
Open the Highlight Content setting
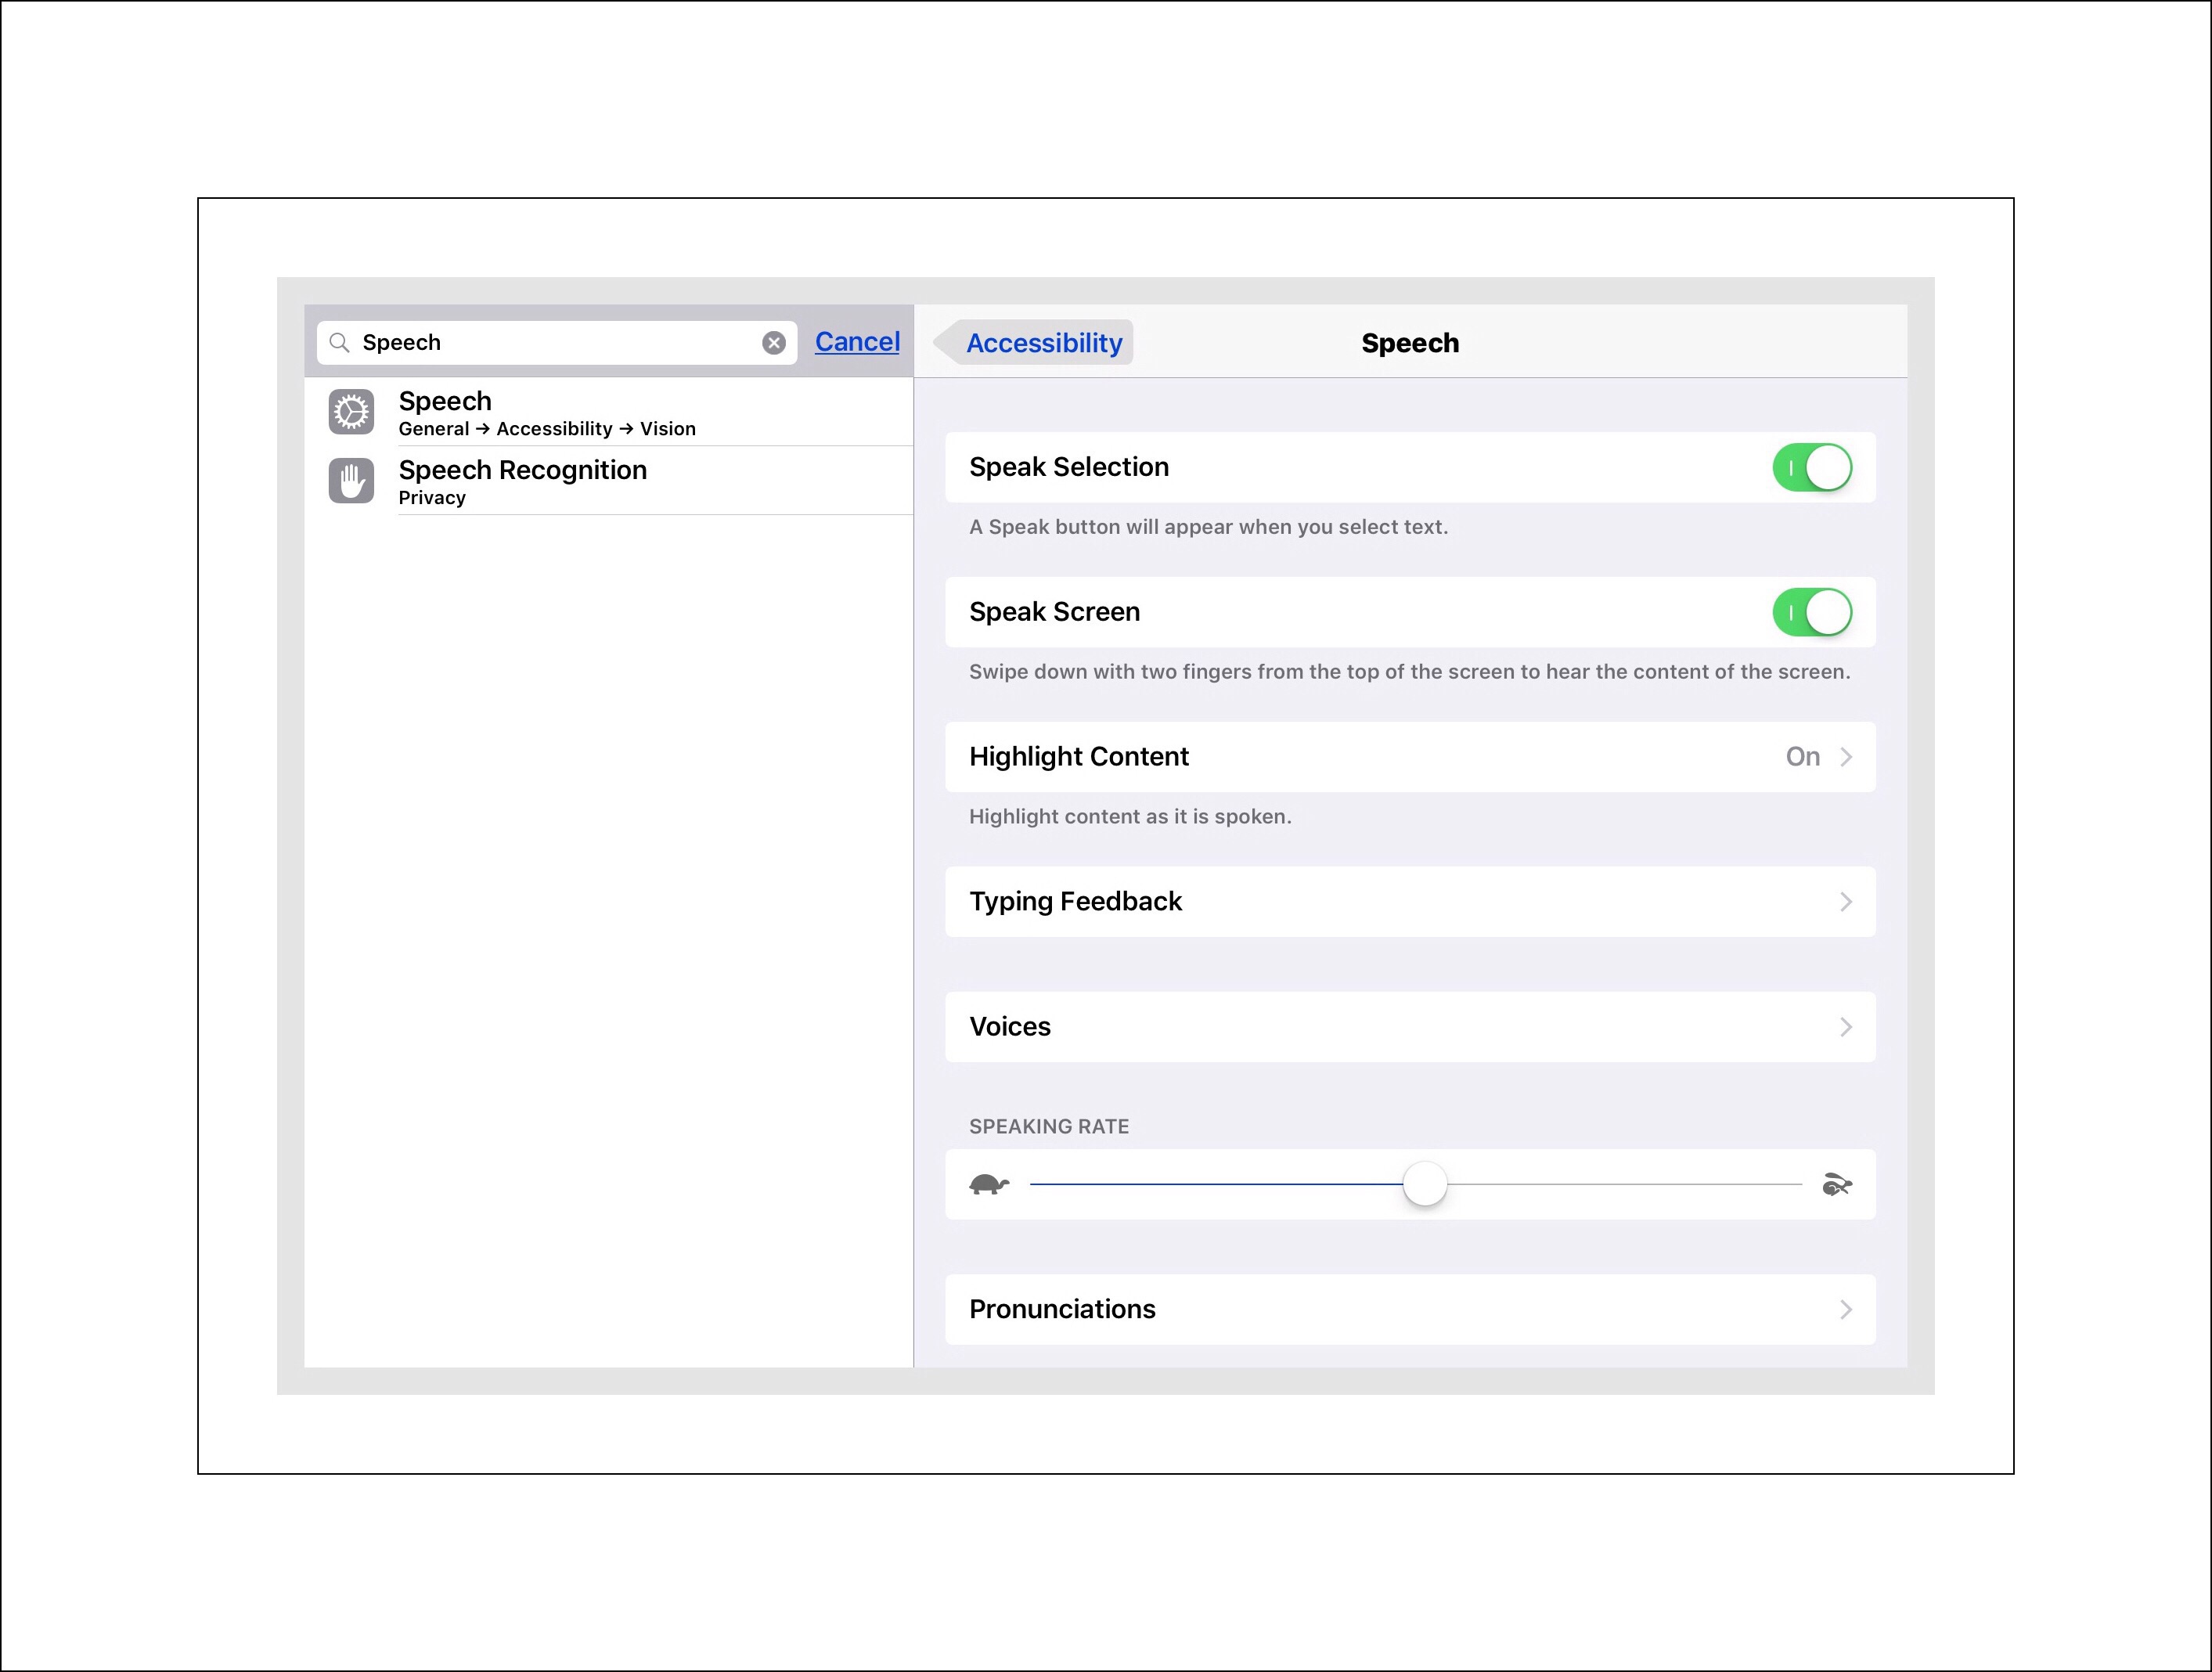click(x=1409, y=757)
